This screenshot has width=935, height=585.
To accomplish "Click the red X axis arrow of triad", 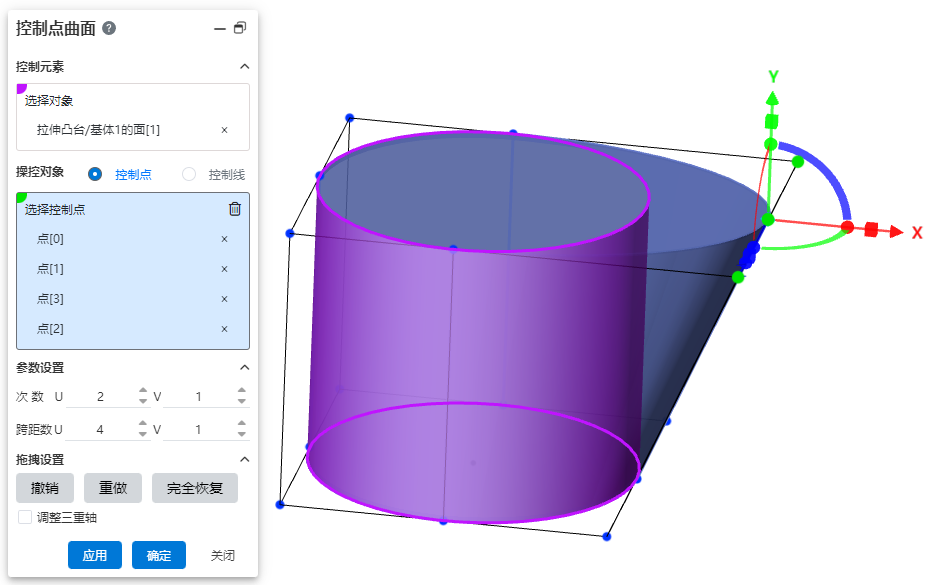I will pos(896,231).
